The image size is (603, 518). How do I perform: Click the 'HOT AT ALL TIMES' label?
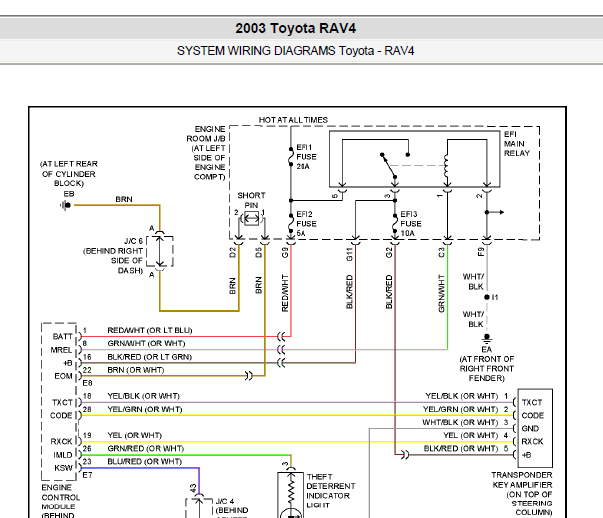click(x=293, y=120)
